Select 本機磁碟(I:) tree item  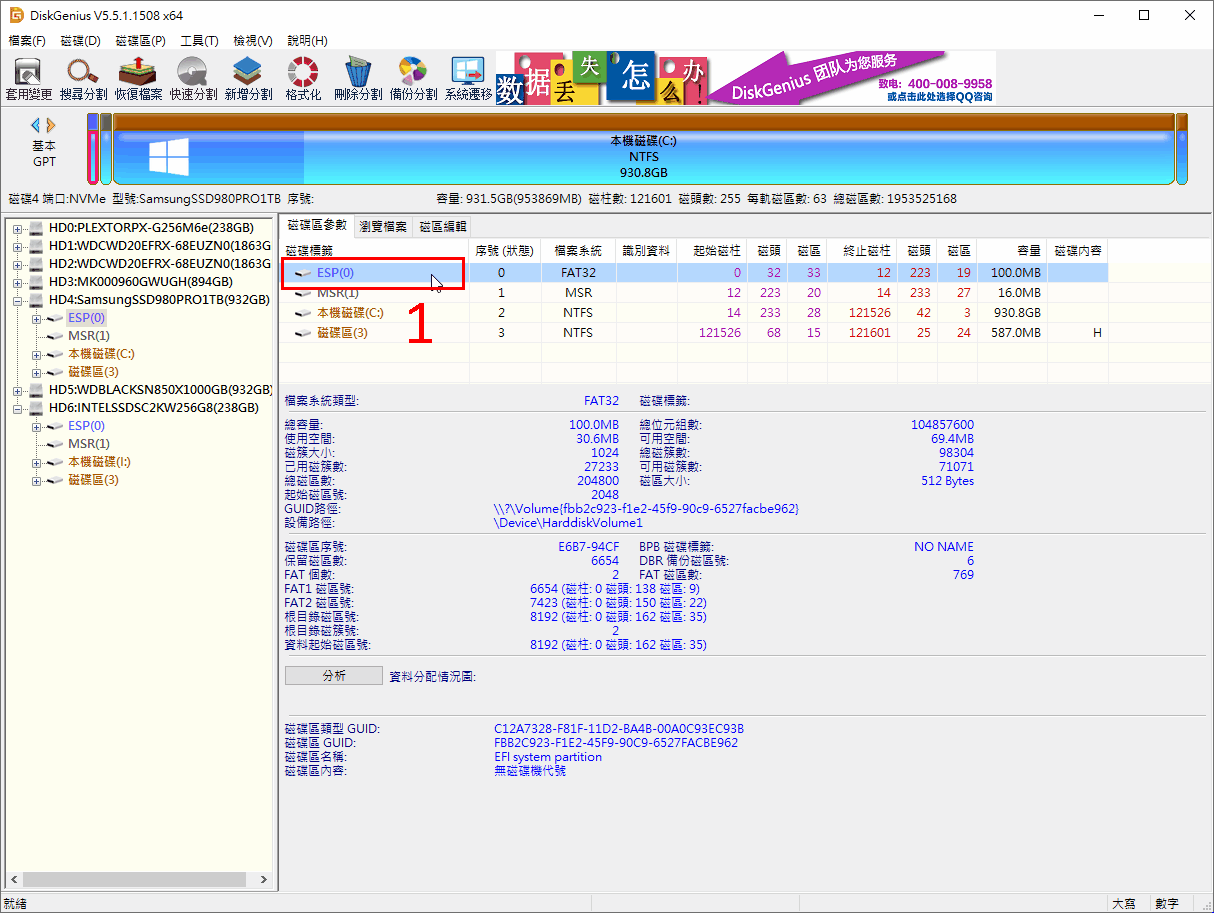(x=99, y=462)
